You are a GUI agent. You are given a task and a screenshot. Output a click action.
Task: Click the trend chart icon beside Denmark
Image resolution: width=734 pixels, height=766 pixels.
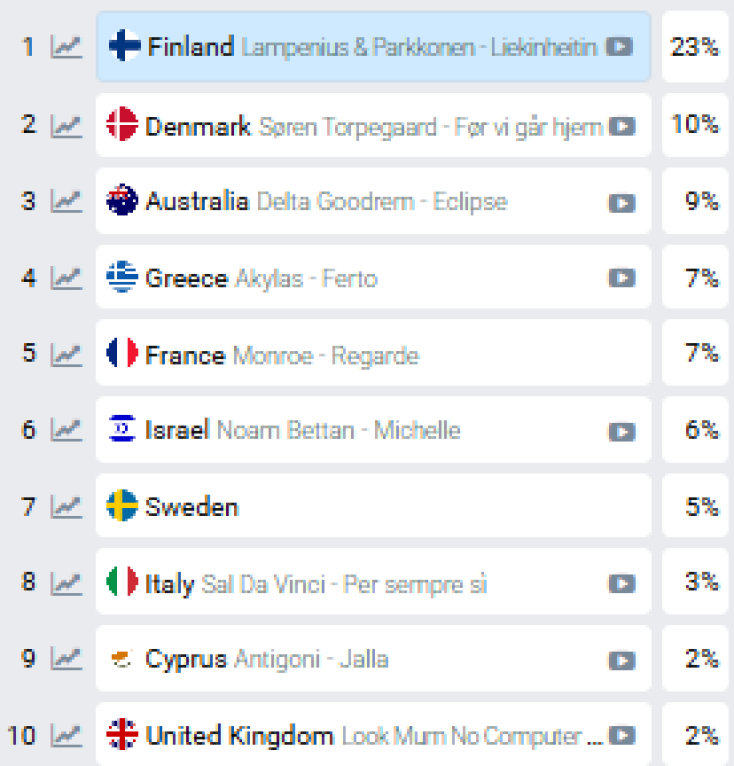point(66,125)
